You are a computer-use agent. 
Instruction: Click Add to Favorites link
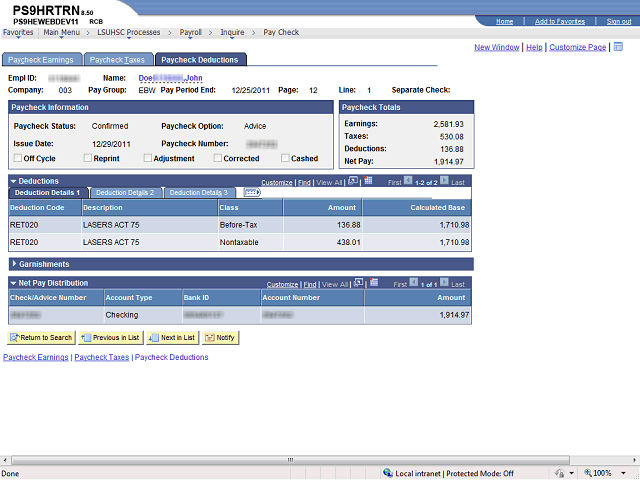tap(560, 21)
